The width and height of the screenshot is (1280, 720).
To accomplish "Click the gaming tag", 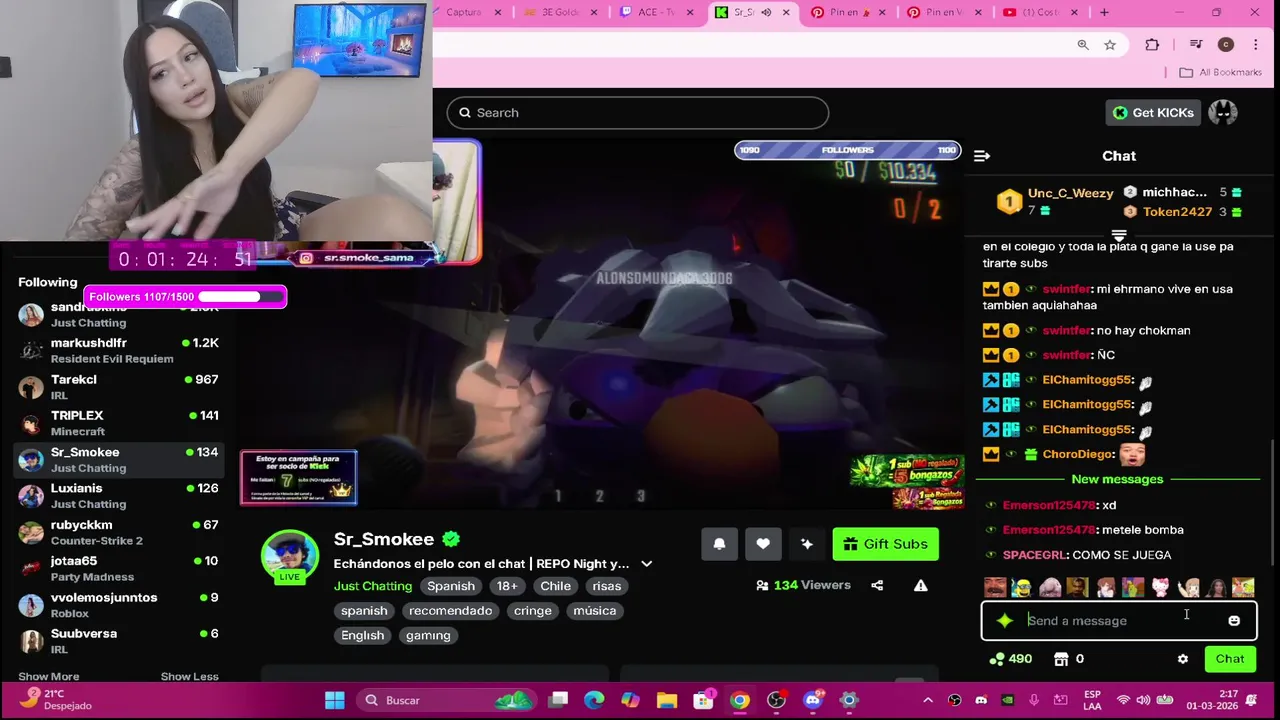I will coord(428,635).
